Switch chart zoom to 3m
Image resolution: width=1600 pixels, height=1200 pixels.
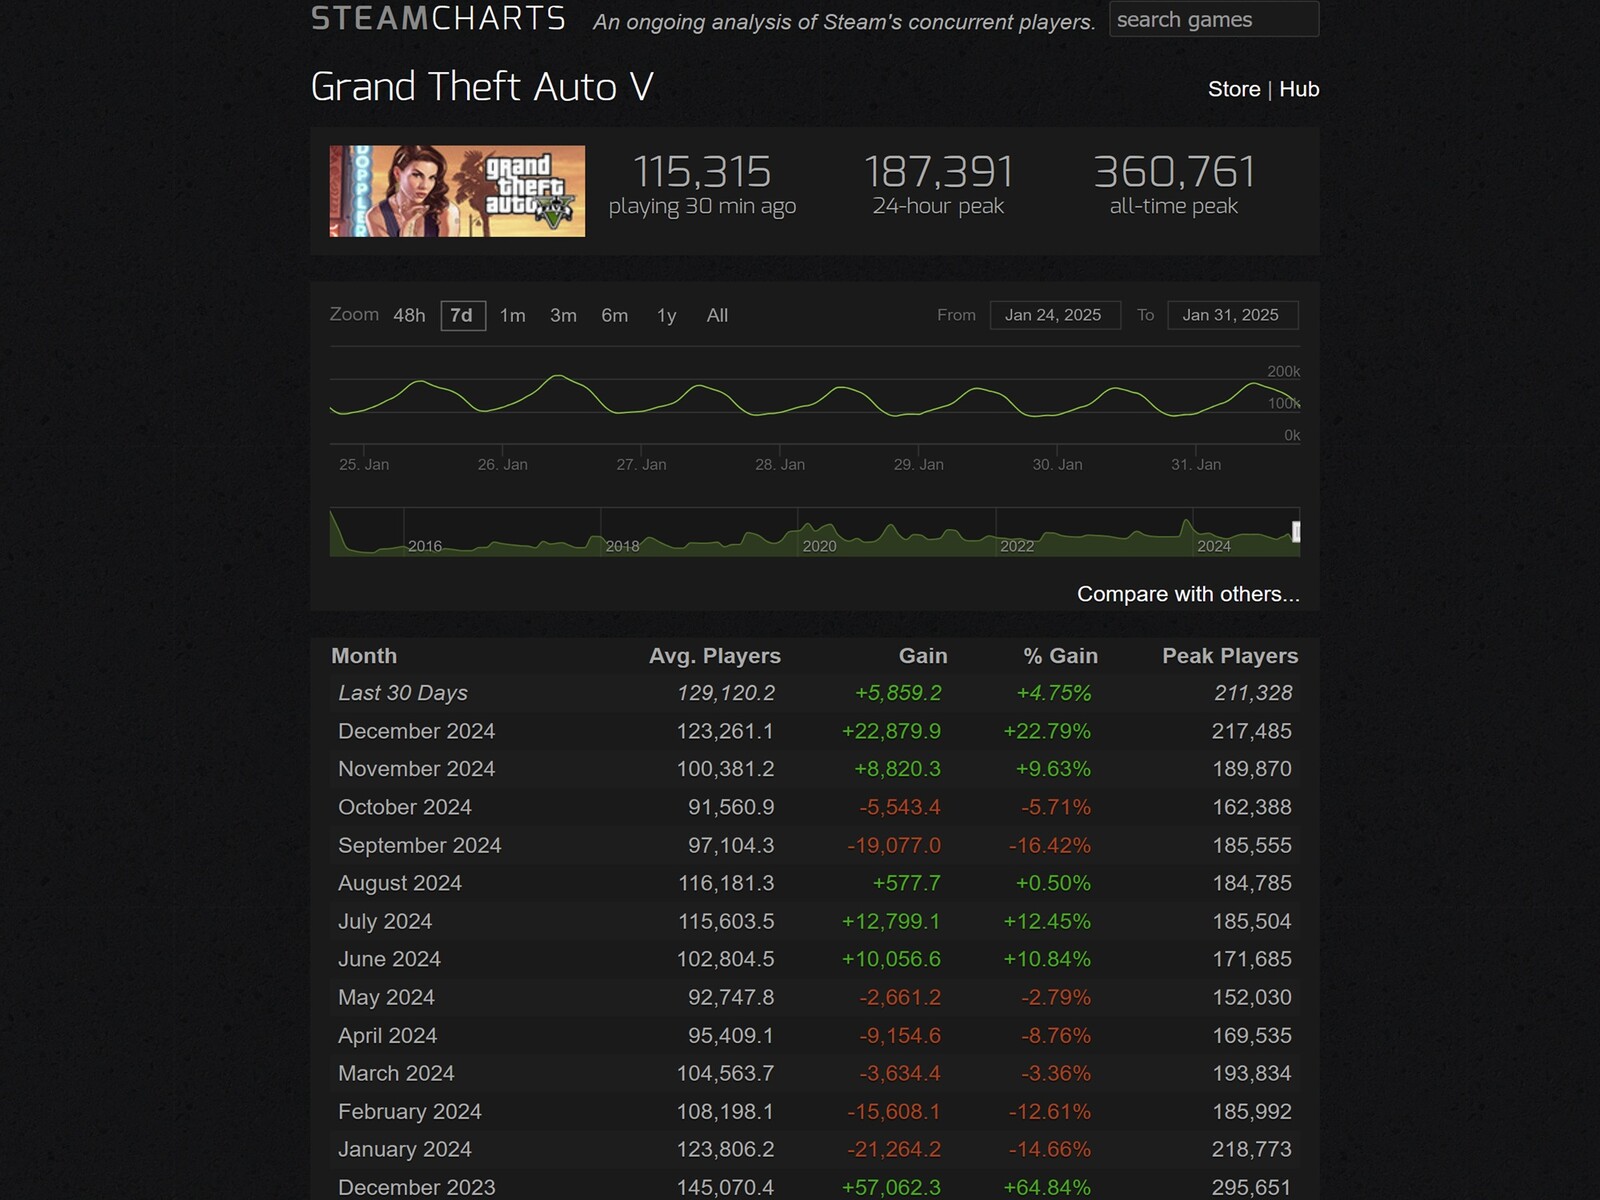[563, 315]
